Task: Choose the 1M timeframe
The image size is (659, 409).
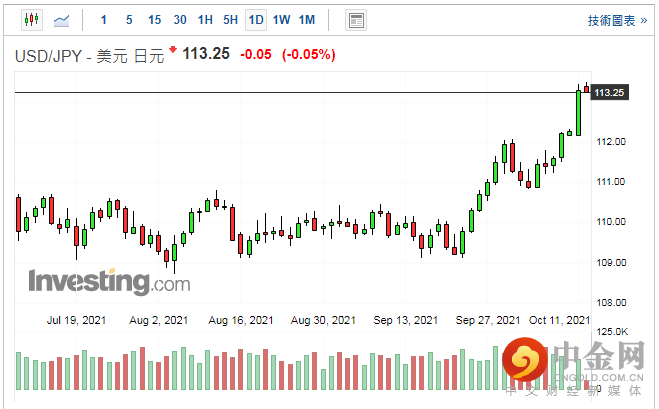Action: pyautogui.click(x=307, y=20)
